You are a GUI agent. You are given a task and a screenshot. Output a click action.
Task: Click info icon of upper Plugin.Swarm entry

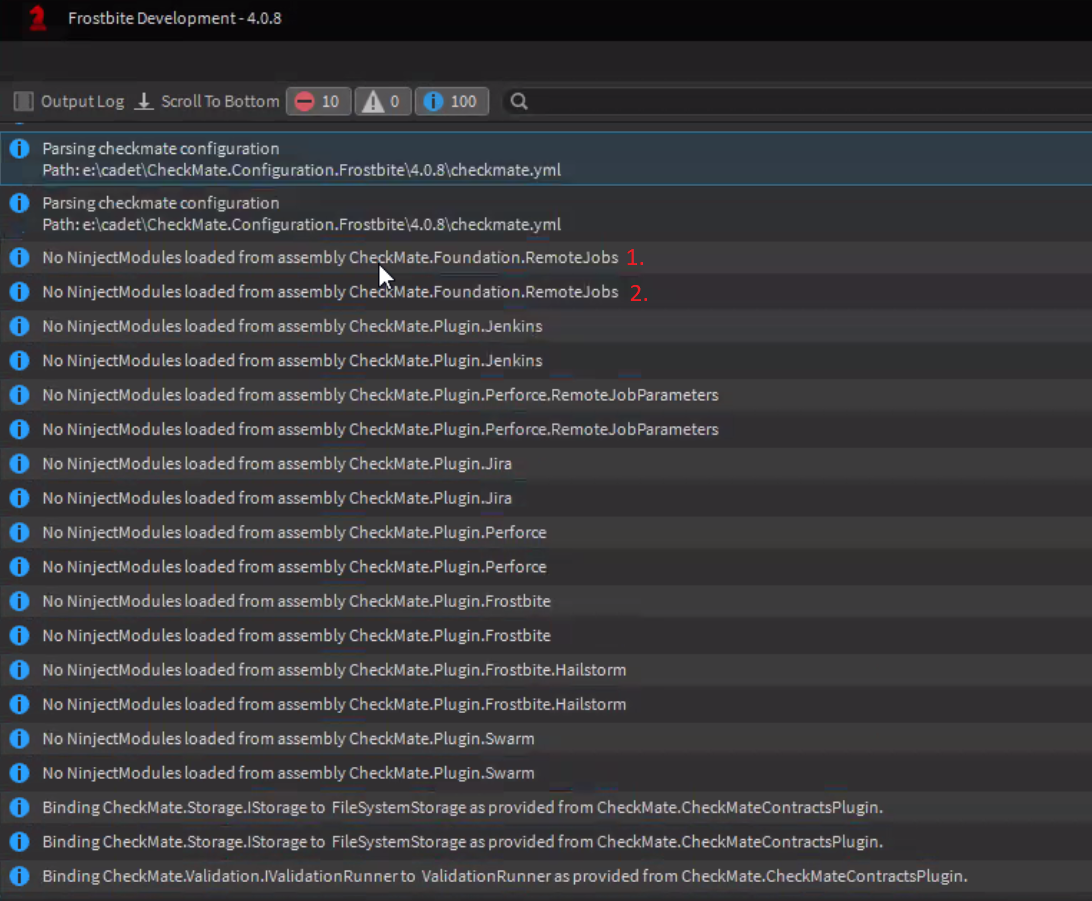(x=20, y=739)
